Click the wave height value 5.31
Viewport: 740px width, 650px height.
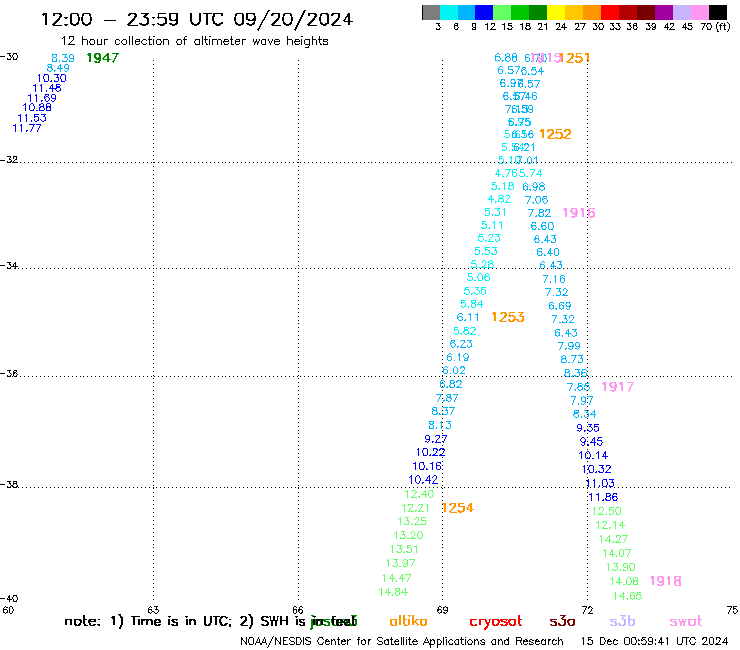[496, 212]
